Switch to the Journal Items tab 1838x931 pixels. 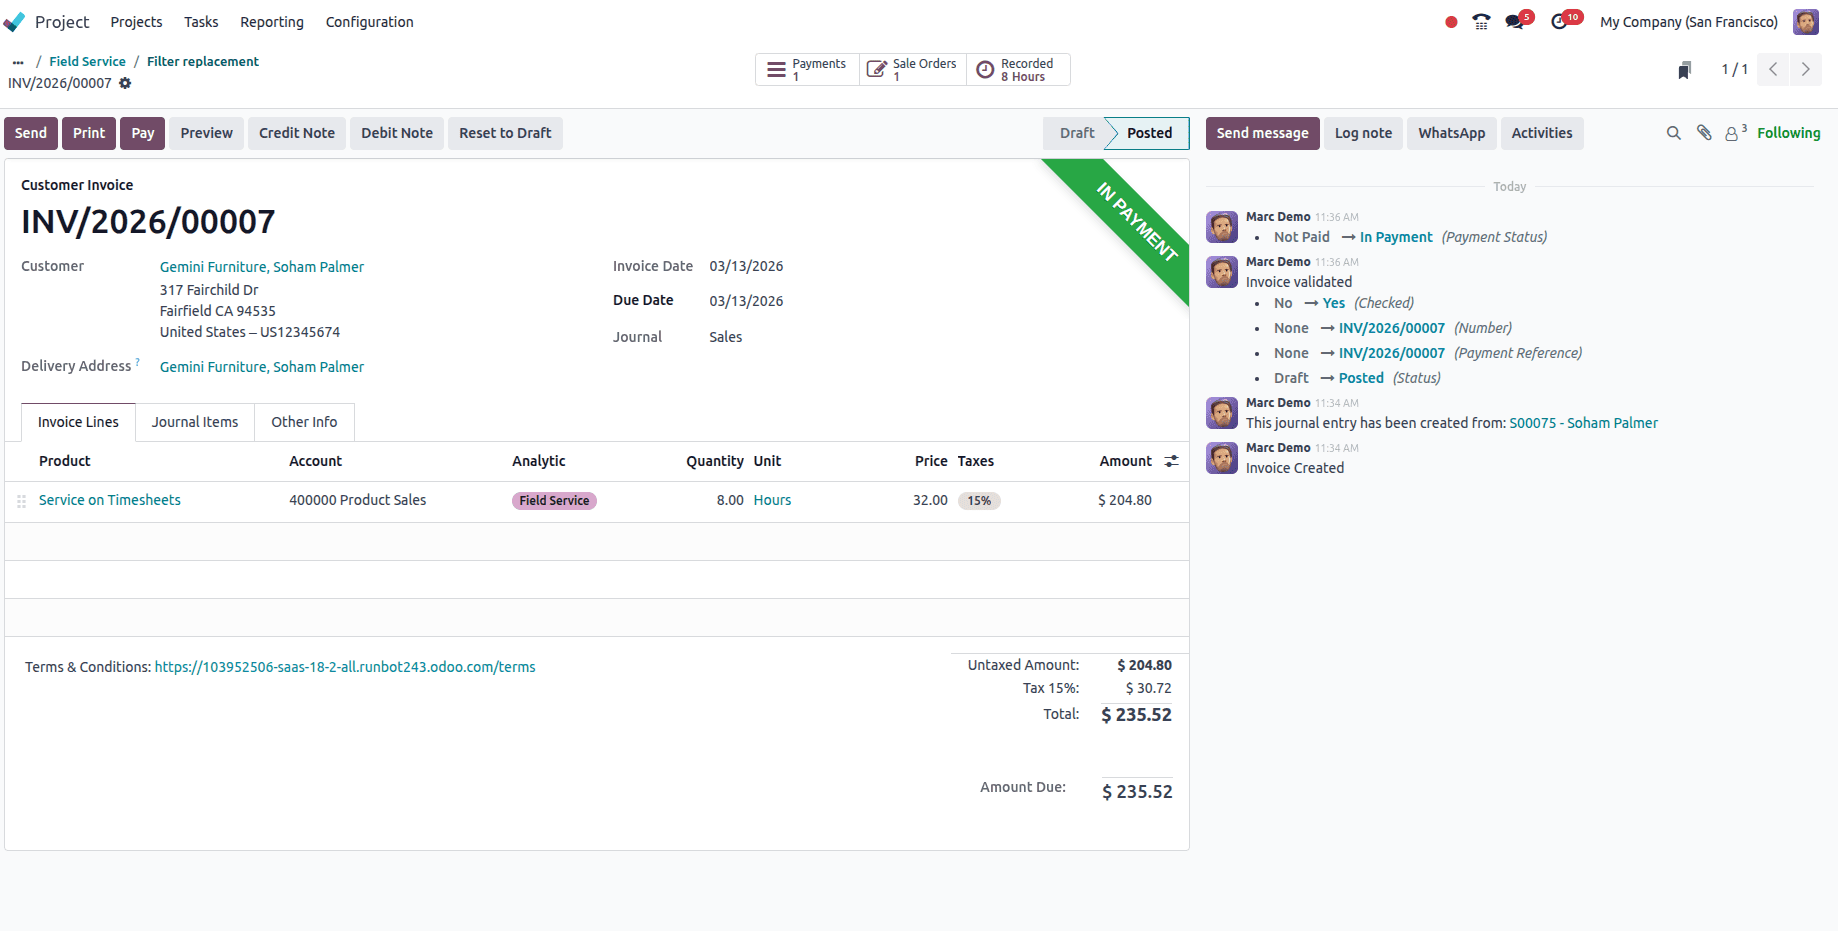click(194, 421)
